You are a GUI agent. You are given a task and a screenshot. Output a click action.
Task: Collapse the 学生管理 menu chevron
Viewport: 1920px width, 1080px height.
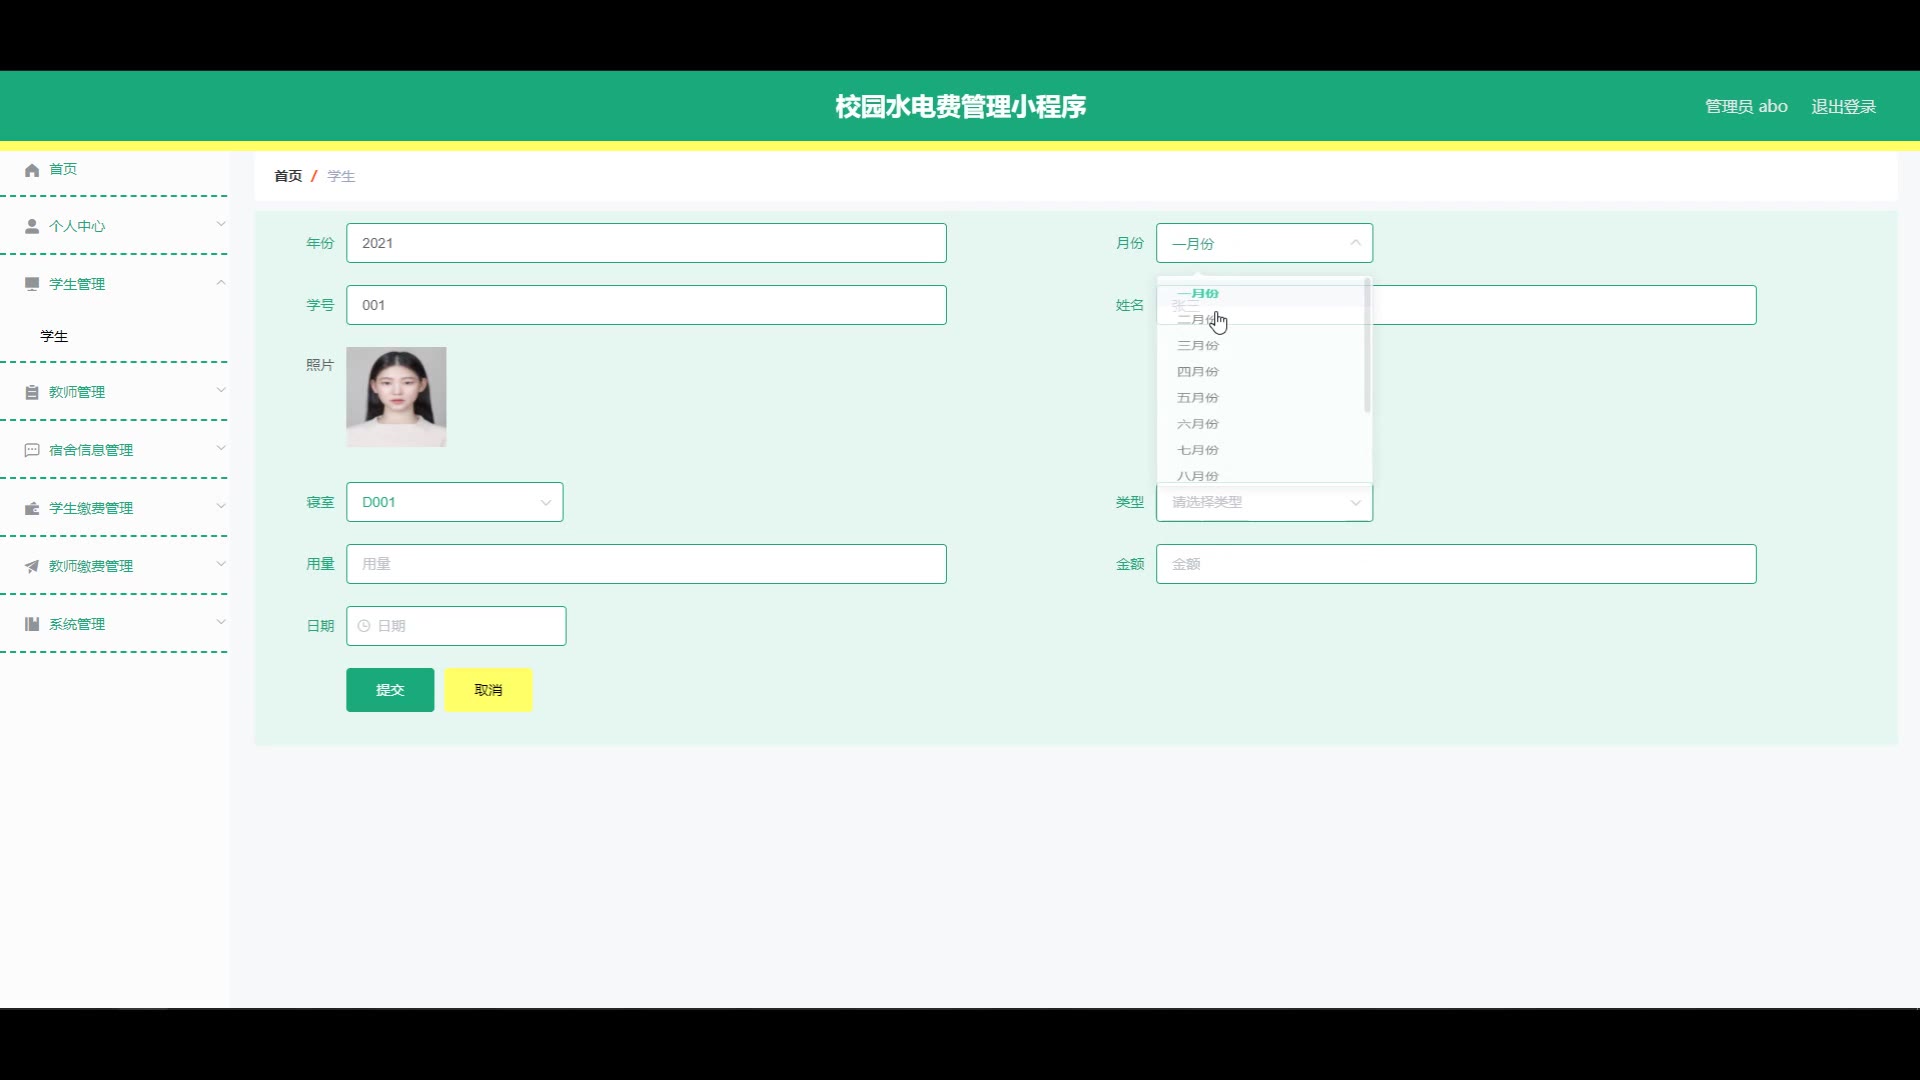221,283
